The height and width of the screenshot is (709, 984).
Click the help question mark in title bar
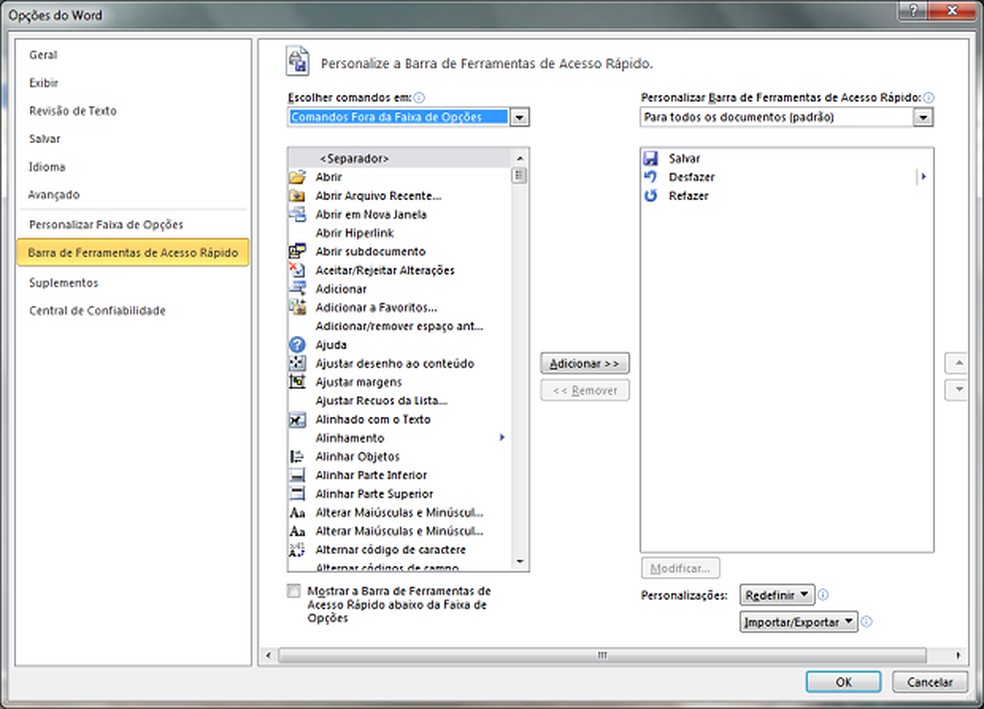912,9
